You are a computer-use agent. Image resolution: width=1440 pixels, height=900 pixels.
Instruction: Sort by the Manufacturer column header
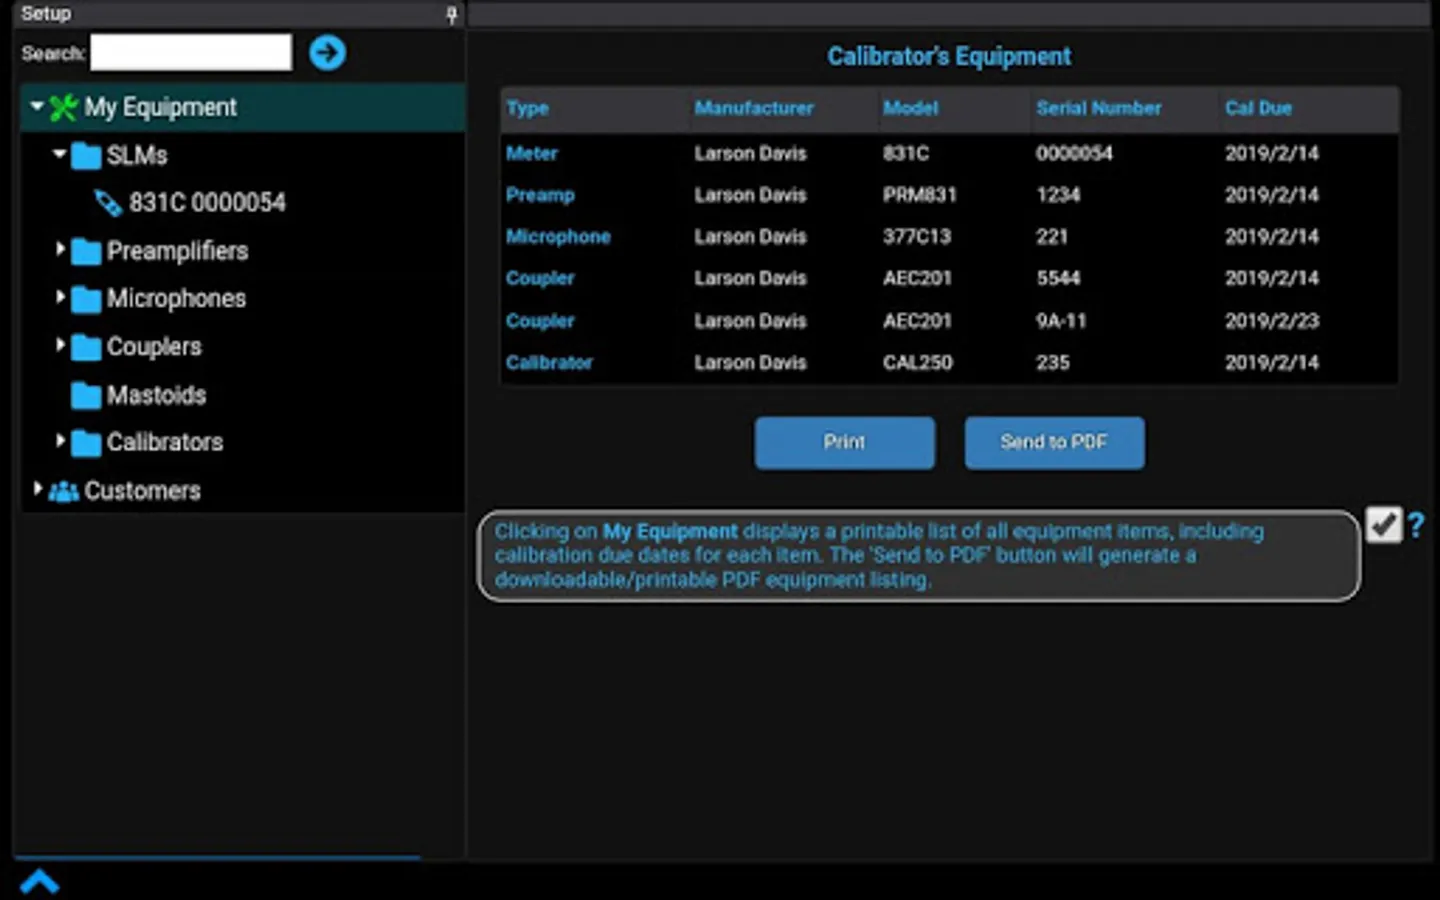754,108
